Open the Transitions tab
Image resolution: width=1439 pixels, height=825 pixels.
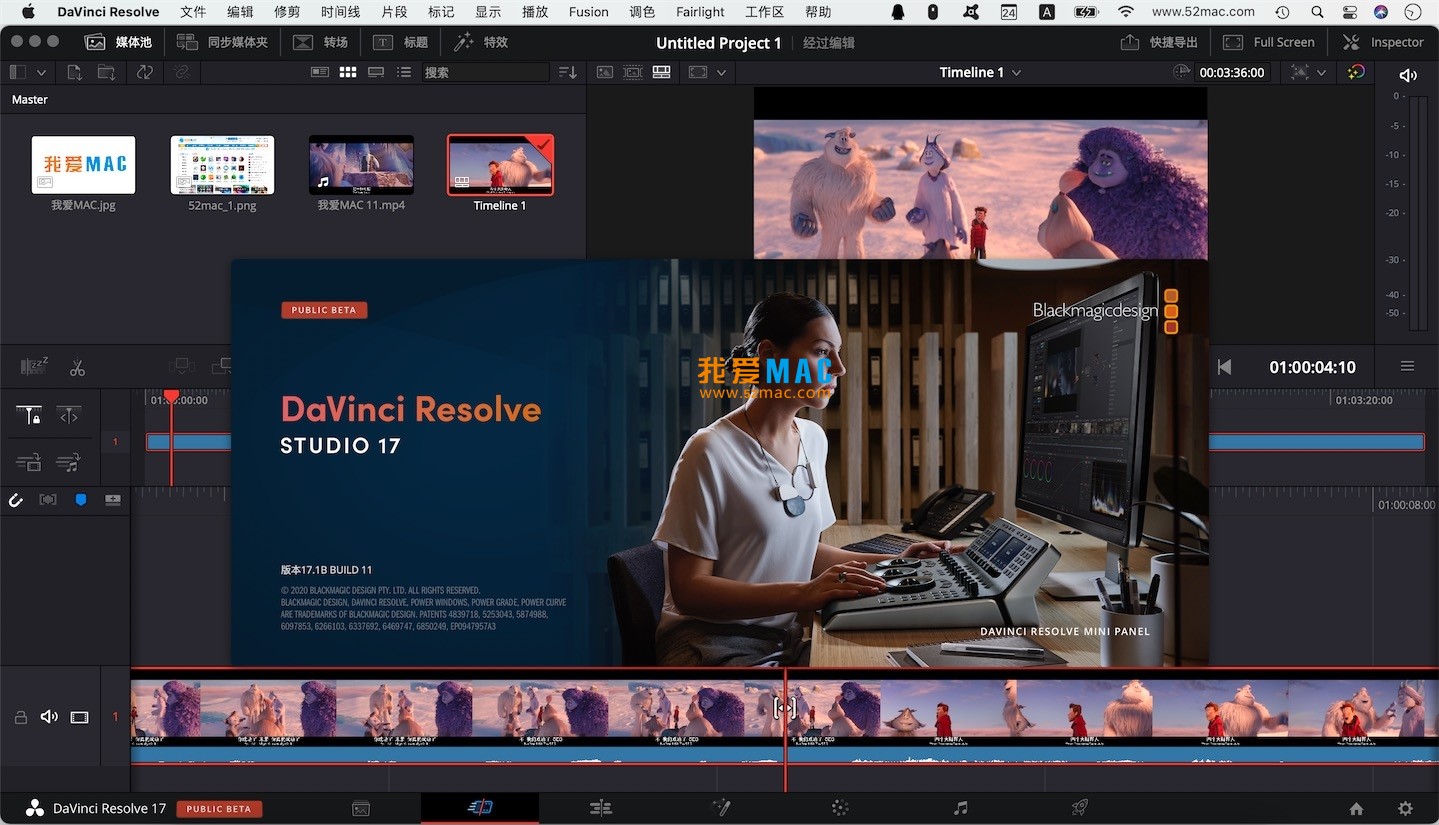tap(321, 42)
